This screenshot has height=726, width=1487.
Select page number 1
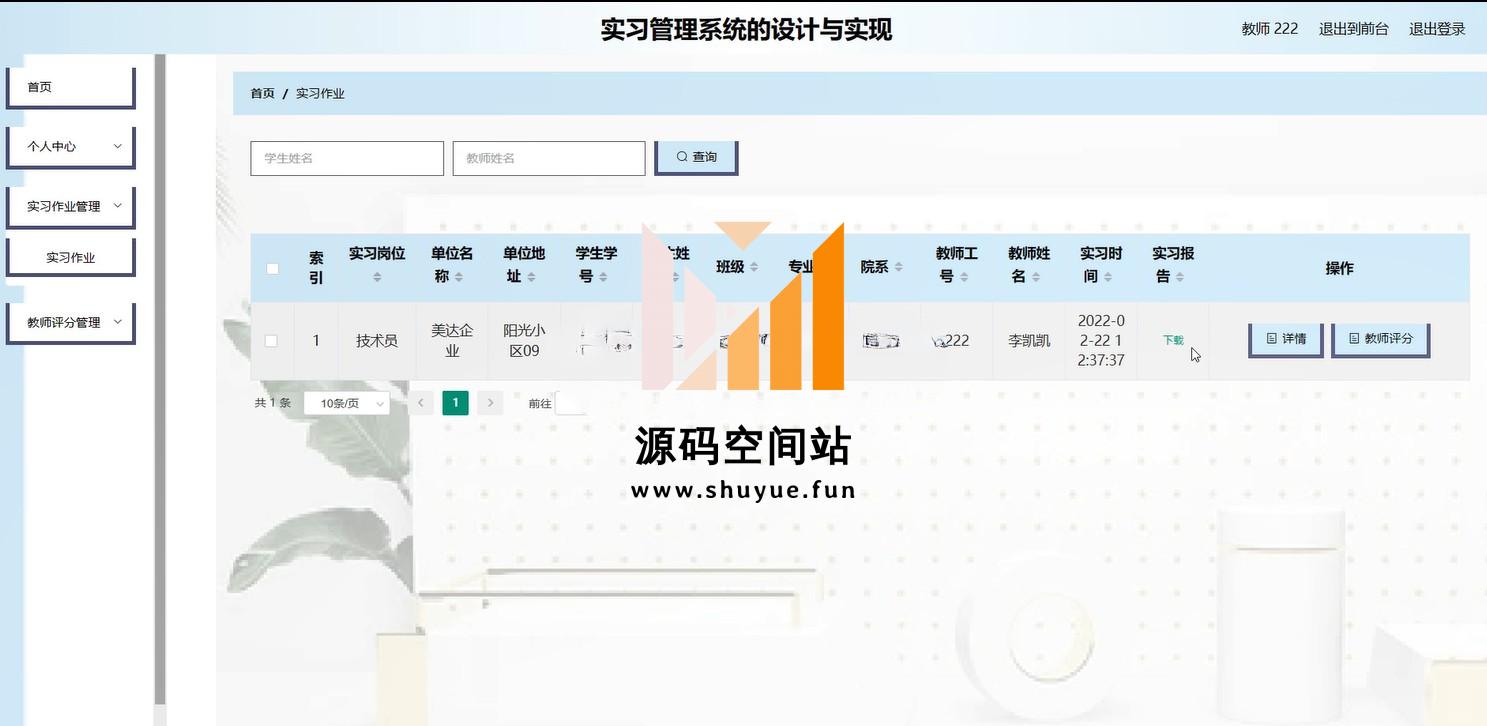pyautogui.click(x=455, y=403)
